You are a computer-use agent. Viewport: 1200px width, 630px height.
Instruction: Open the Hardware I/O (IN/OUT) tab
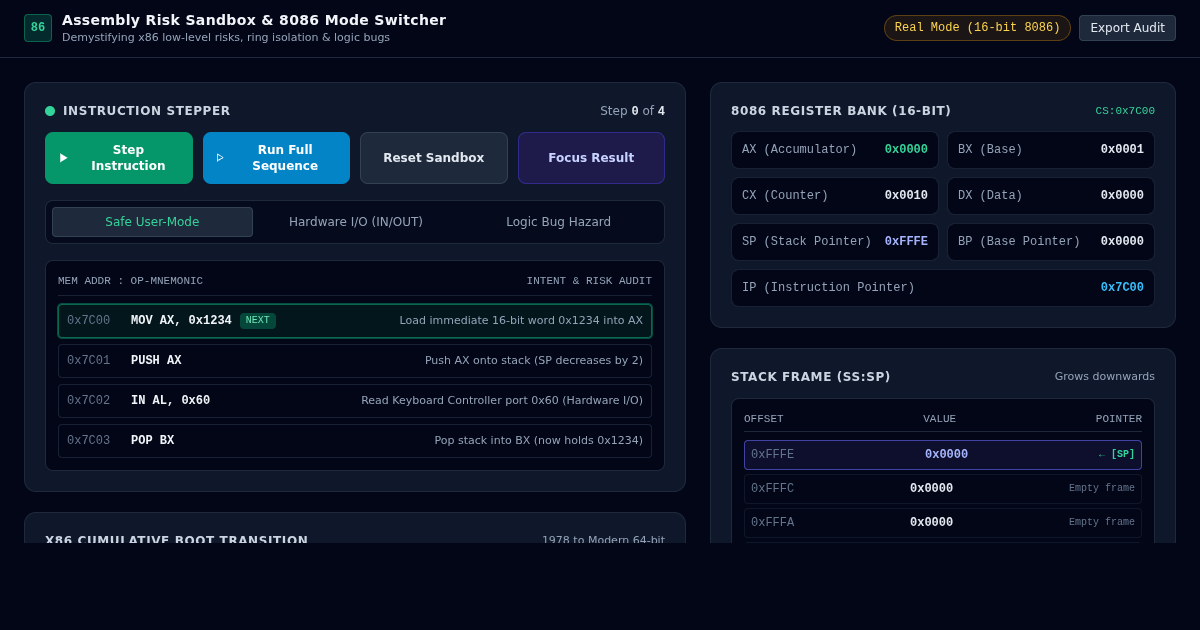click(356, 222)
